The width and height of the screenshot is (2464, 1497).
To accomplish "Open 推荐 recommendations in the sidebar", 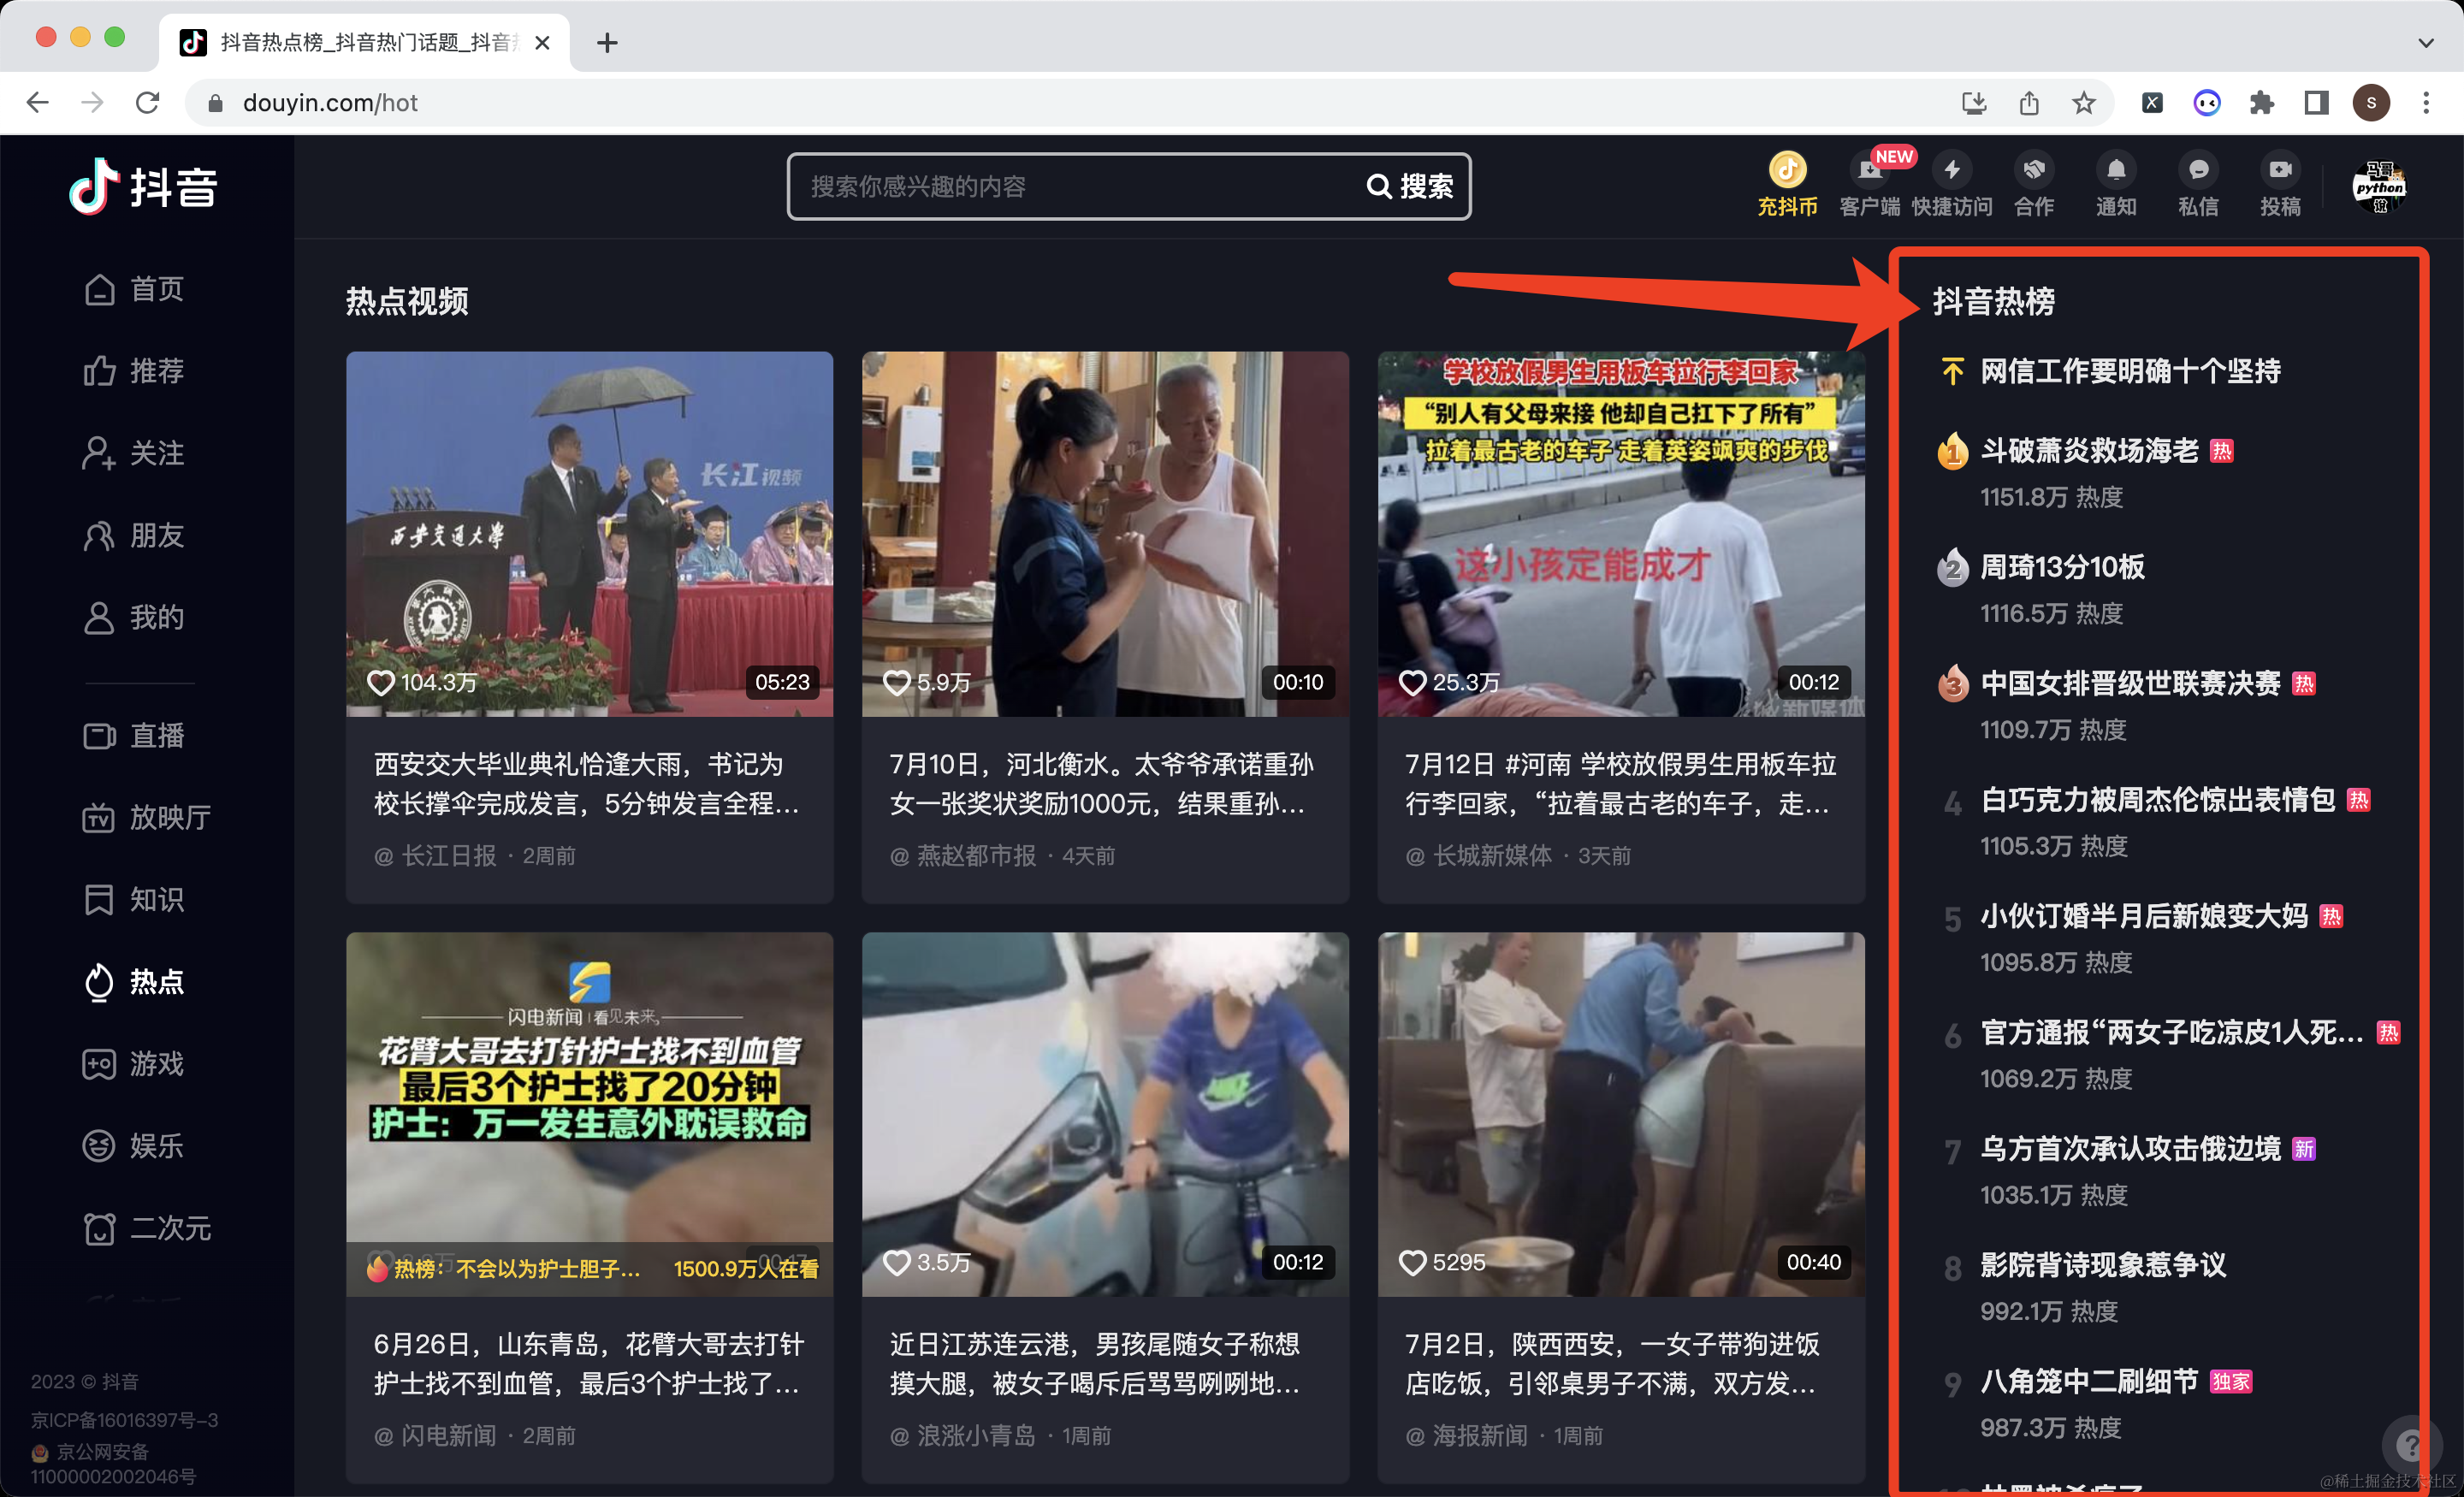I will (x=134, y=371).
